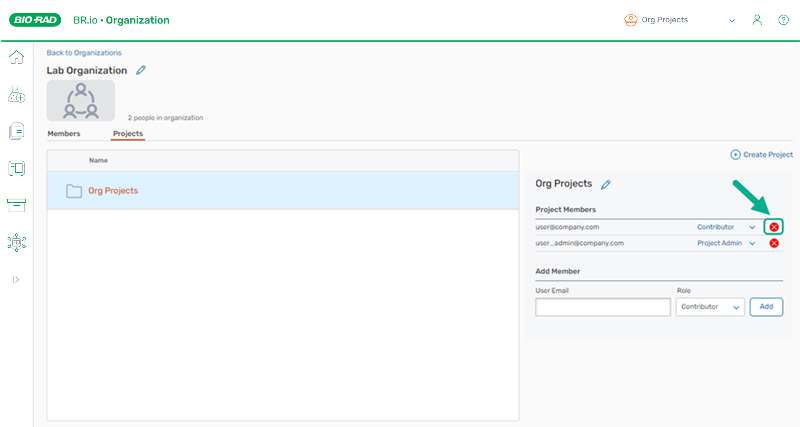This screenshot has width=800, height=427.
Task: Edit the Lab Organization name with the pencil
Action: (x=141, y=70)
